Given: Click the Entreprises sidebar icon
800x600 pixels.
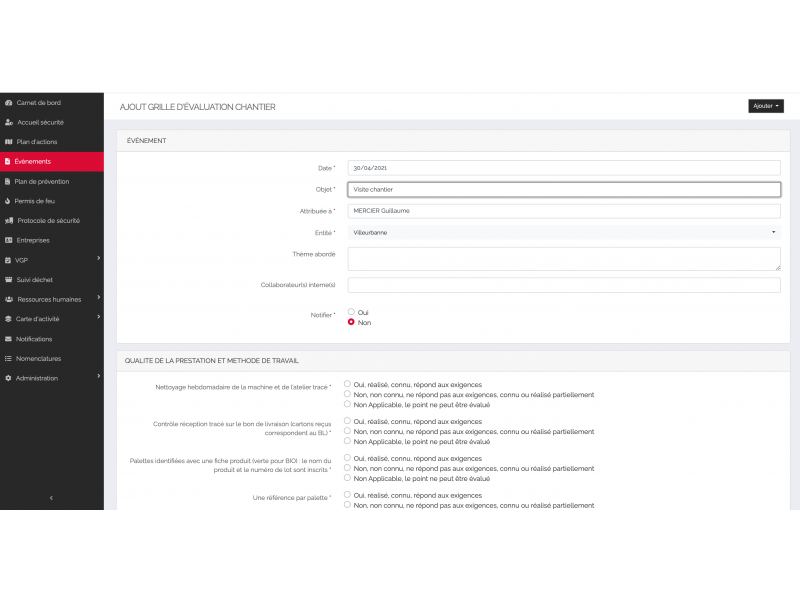Looking at the screenshot, I should 9,240.
